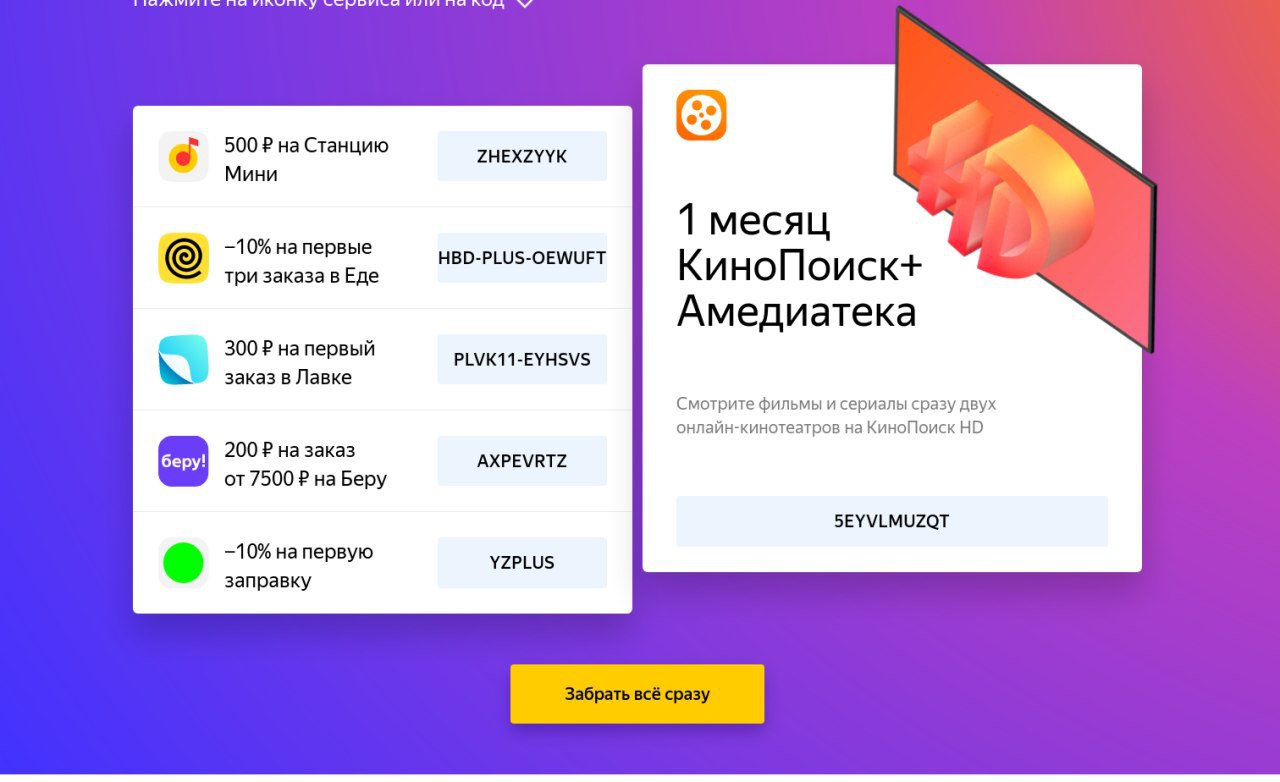
Task: Select the 300 ₽ на первый заказ в Лавке text
Action: [299, 363]
